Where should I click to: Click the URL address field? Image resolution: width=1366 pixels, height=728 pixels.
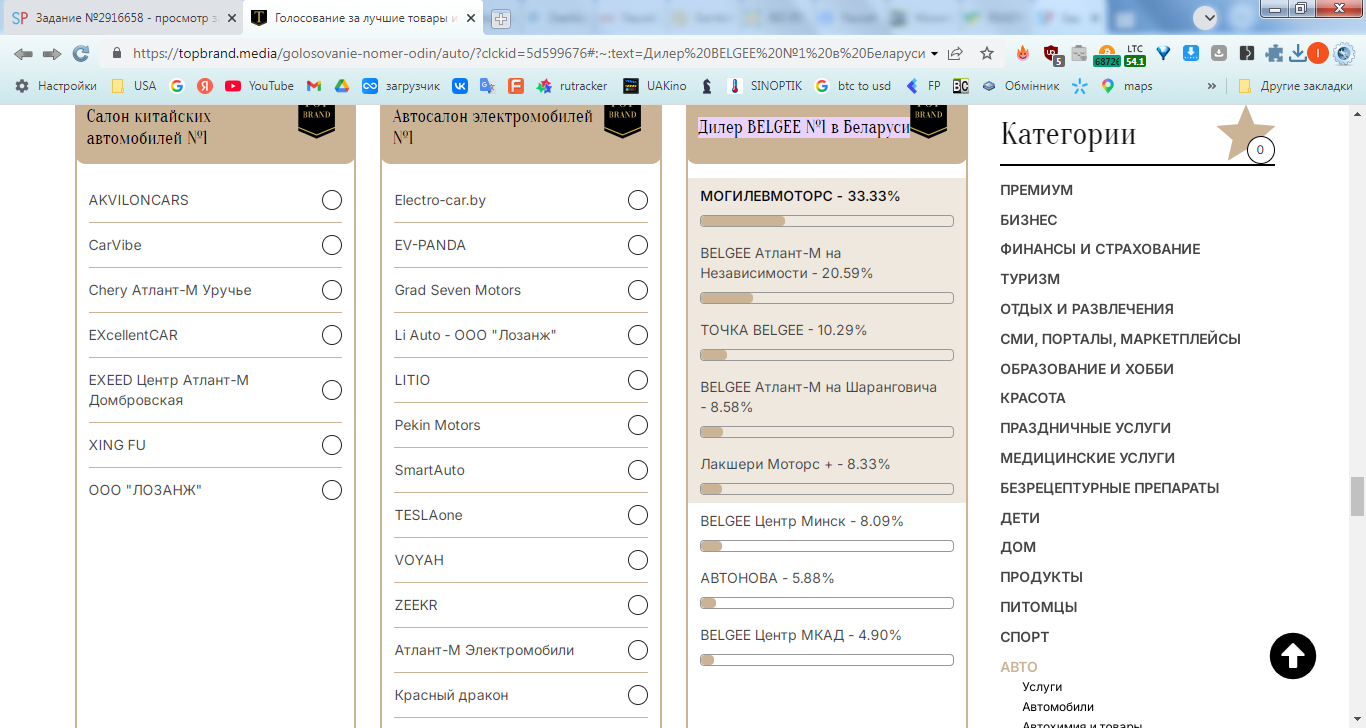(x=528, y=54)
